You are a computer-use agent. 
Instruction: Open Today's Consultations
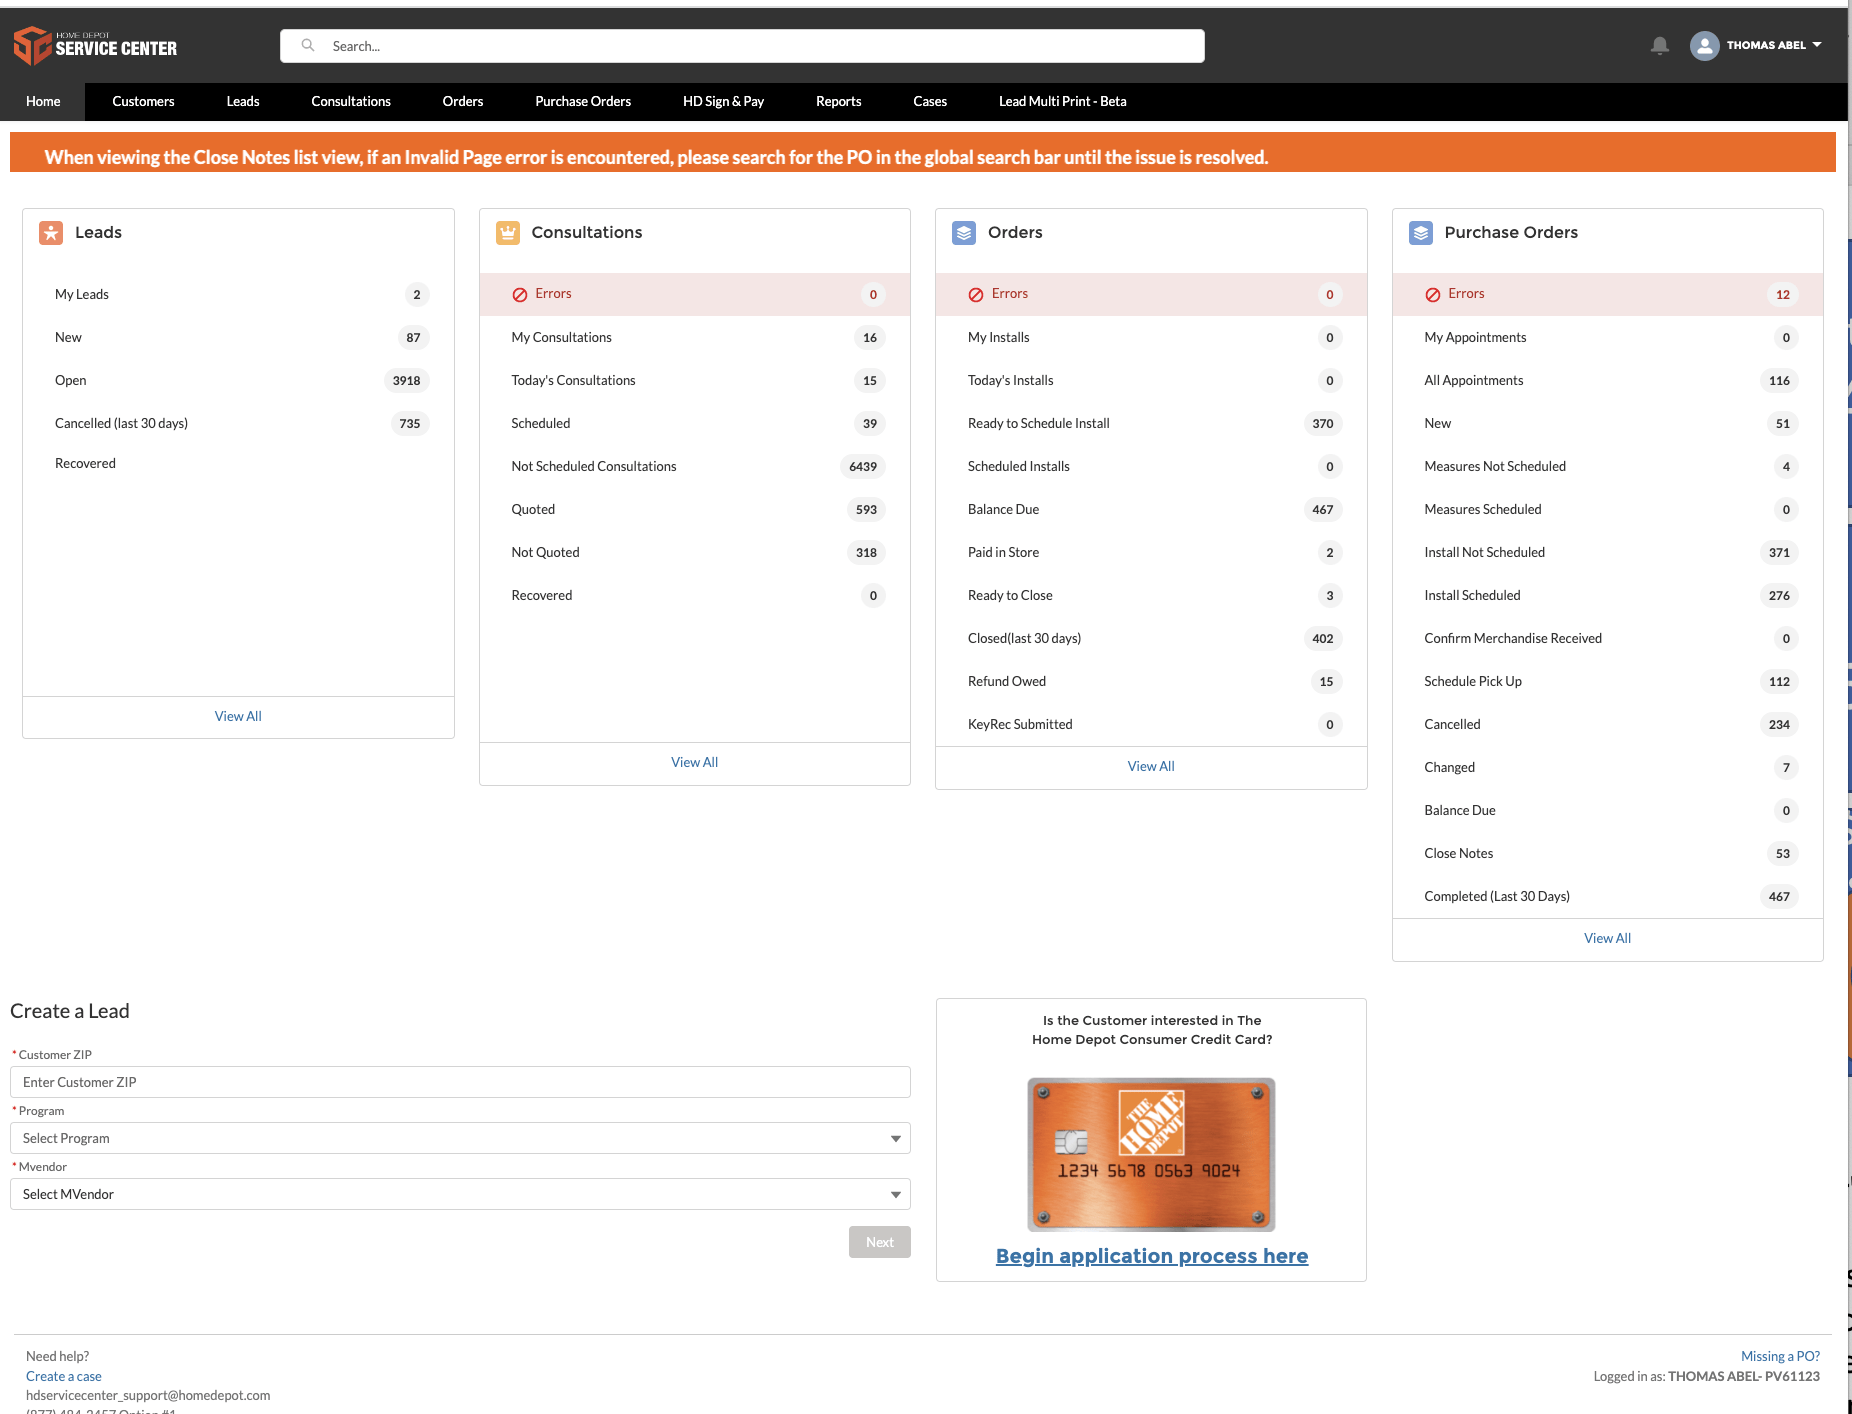click(x=695, y=380)
